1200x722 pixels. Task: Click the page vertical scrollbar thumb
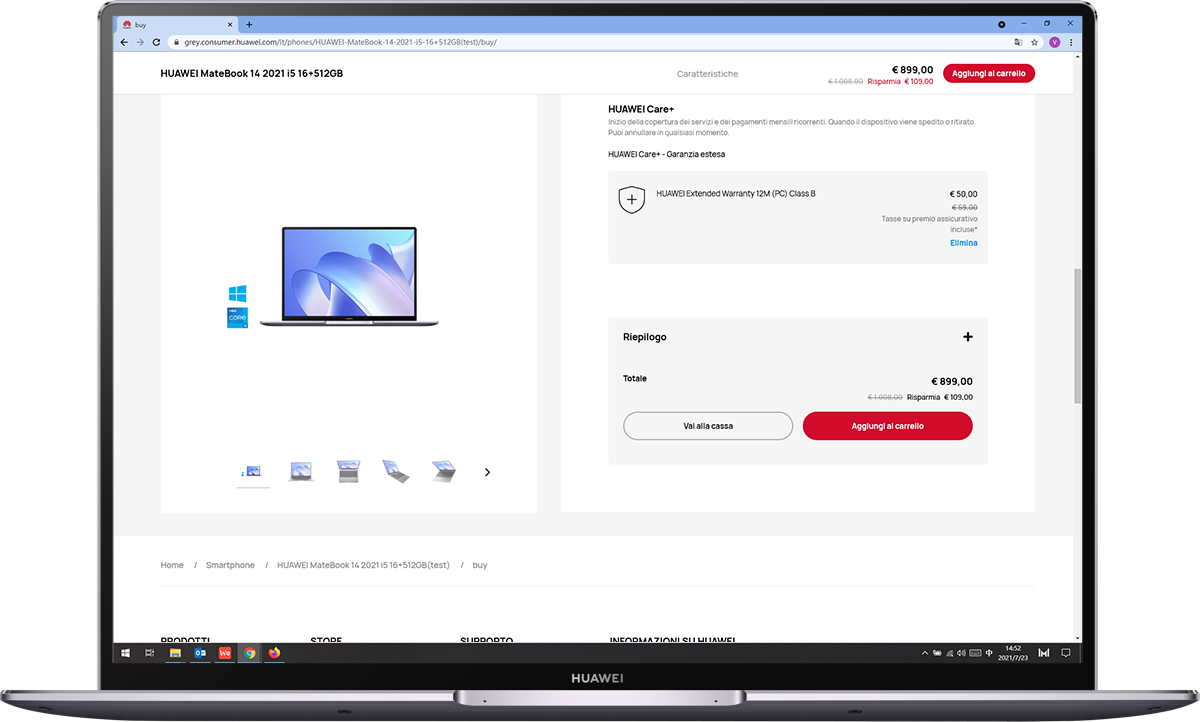pyautogui.click(x=1077, y=335)
